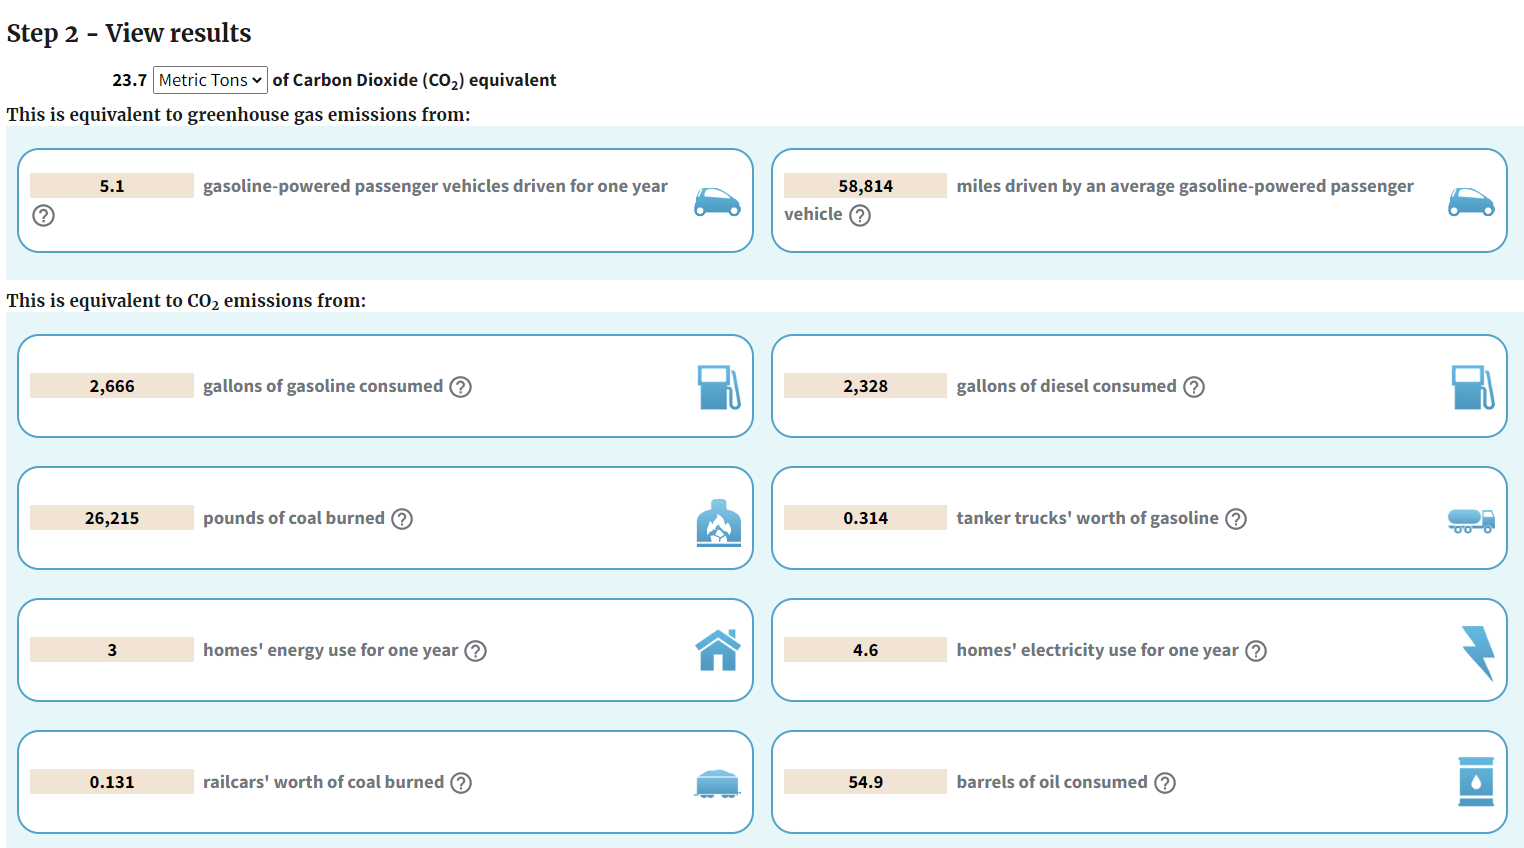Click help icon beside miles driven vehicle
Image resolution: width=1524 pixels, height=848 pixels.
[860, 215]
